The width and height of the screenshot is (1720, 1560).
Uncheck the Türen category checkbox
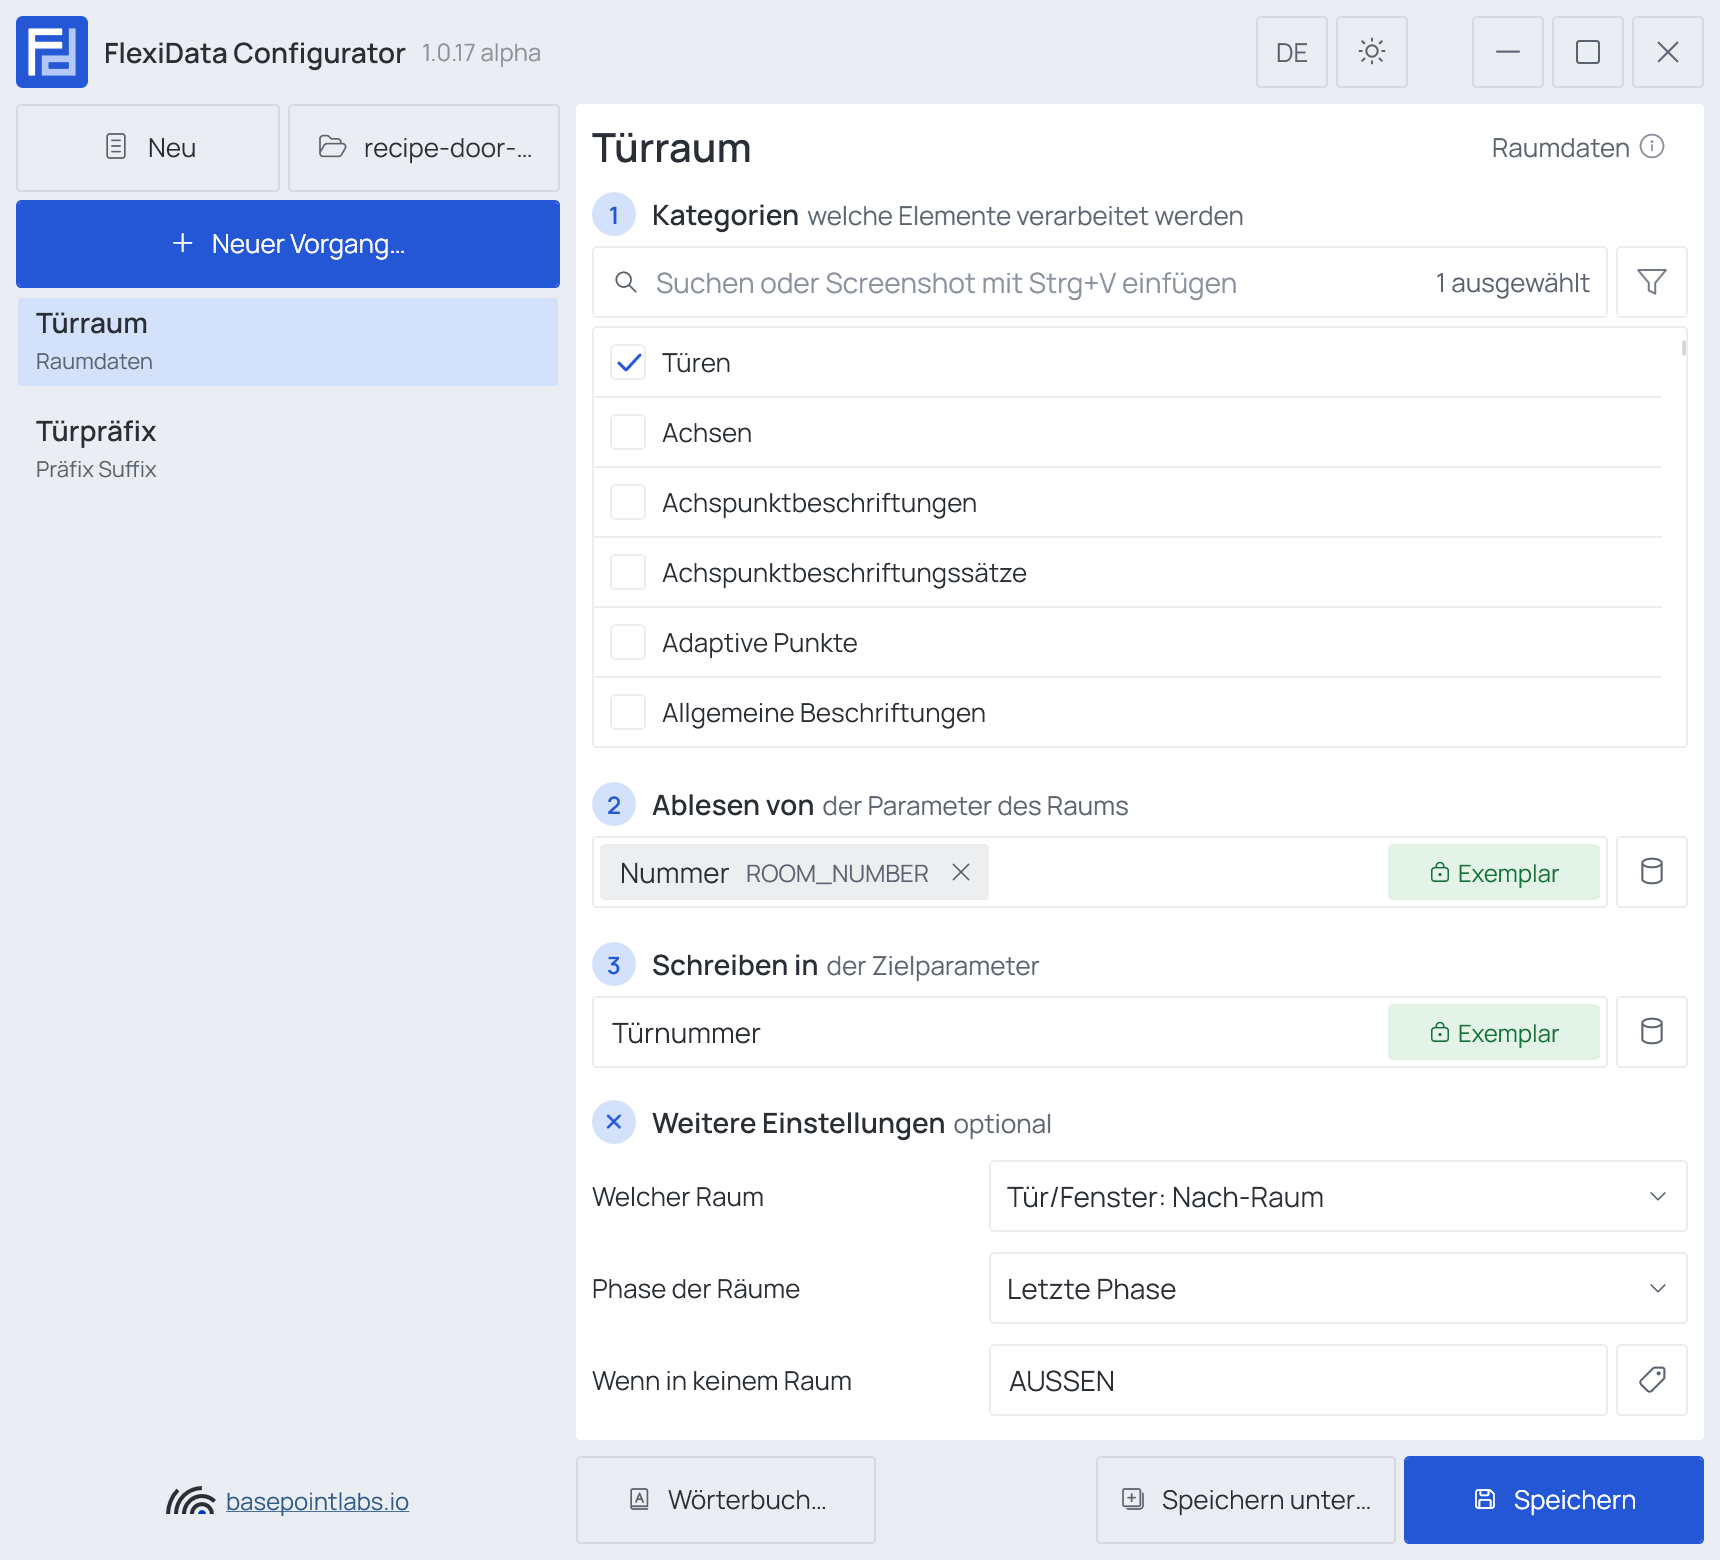[628, 362]
